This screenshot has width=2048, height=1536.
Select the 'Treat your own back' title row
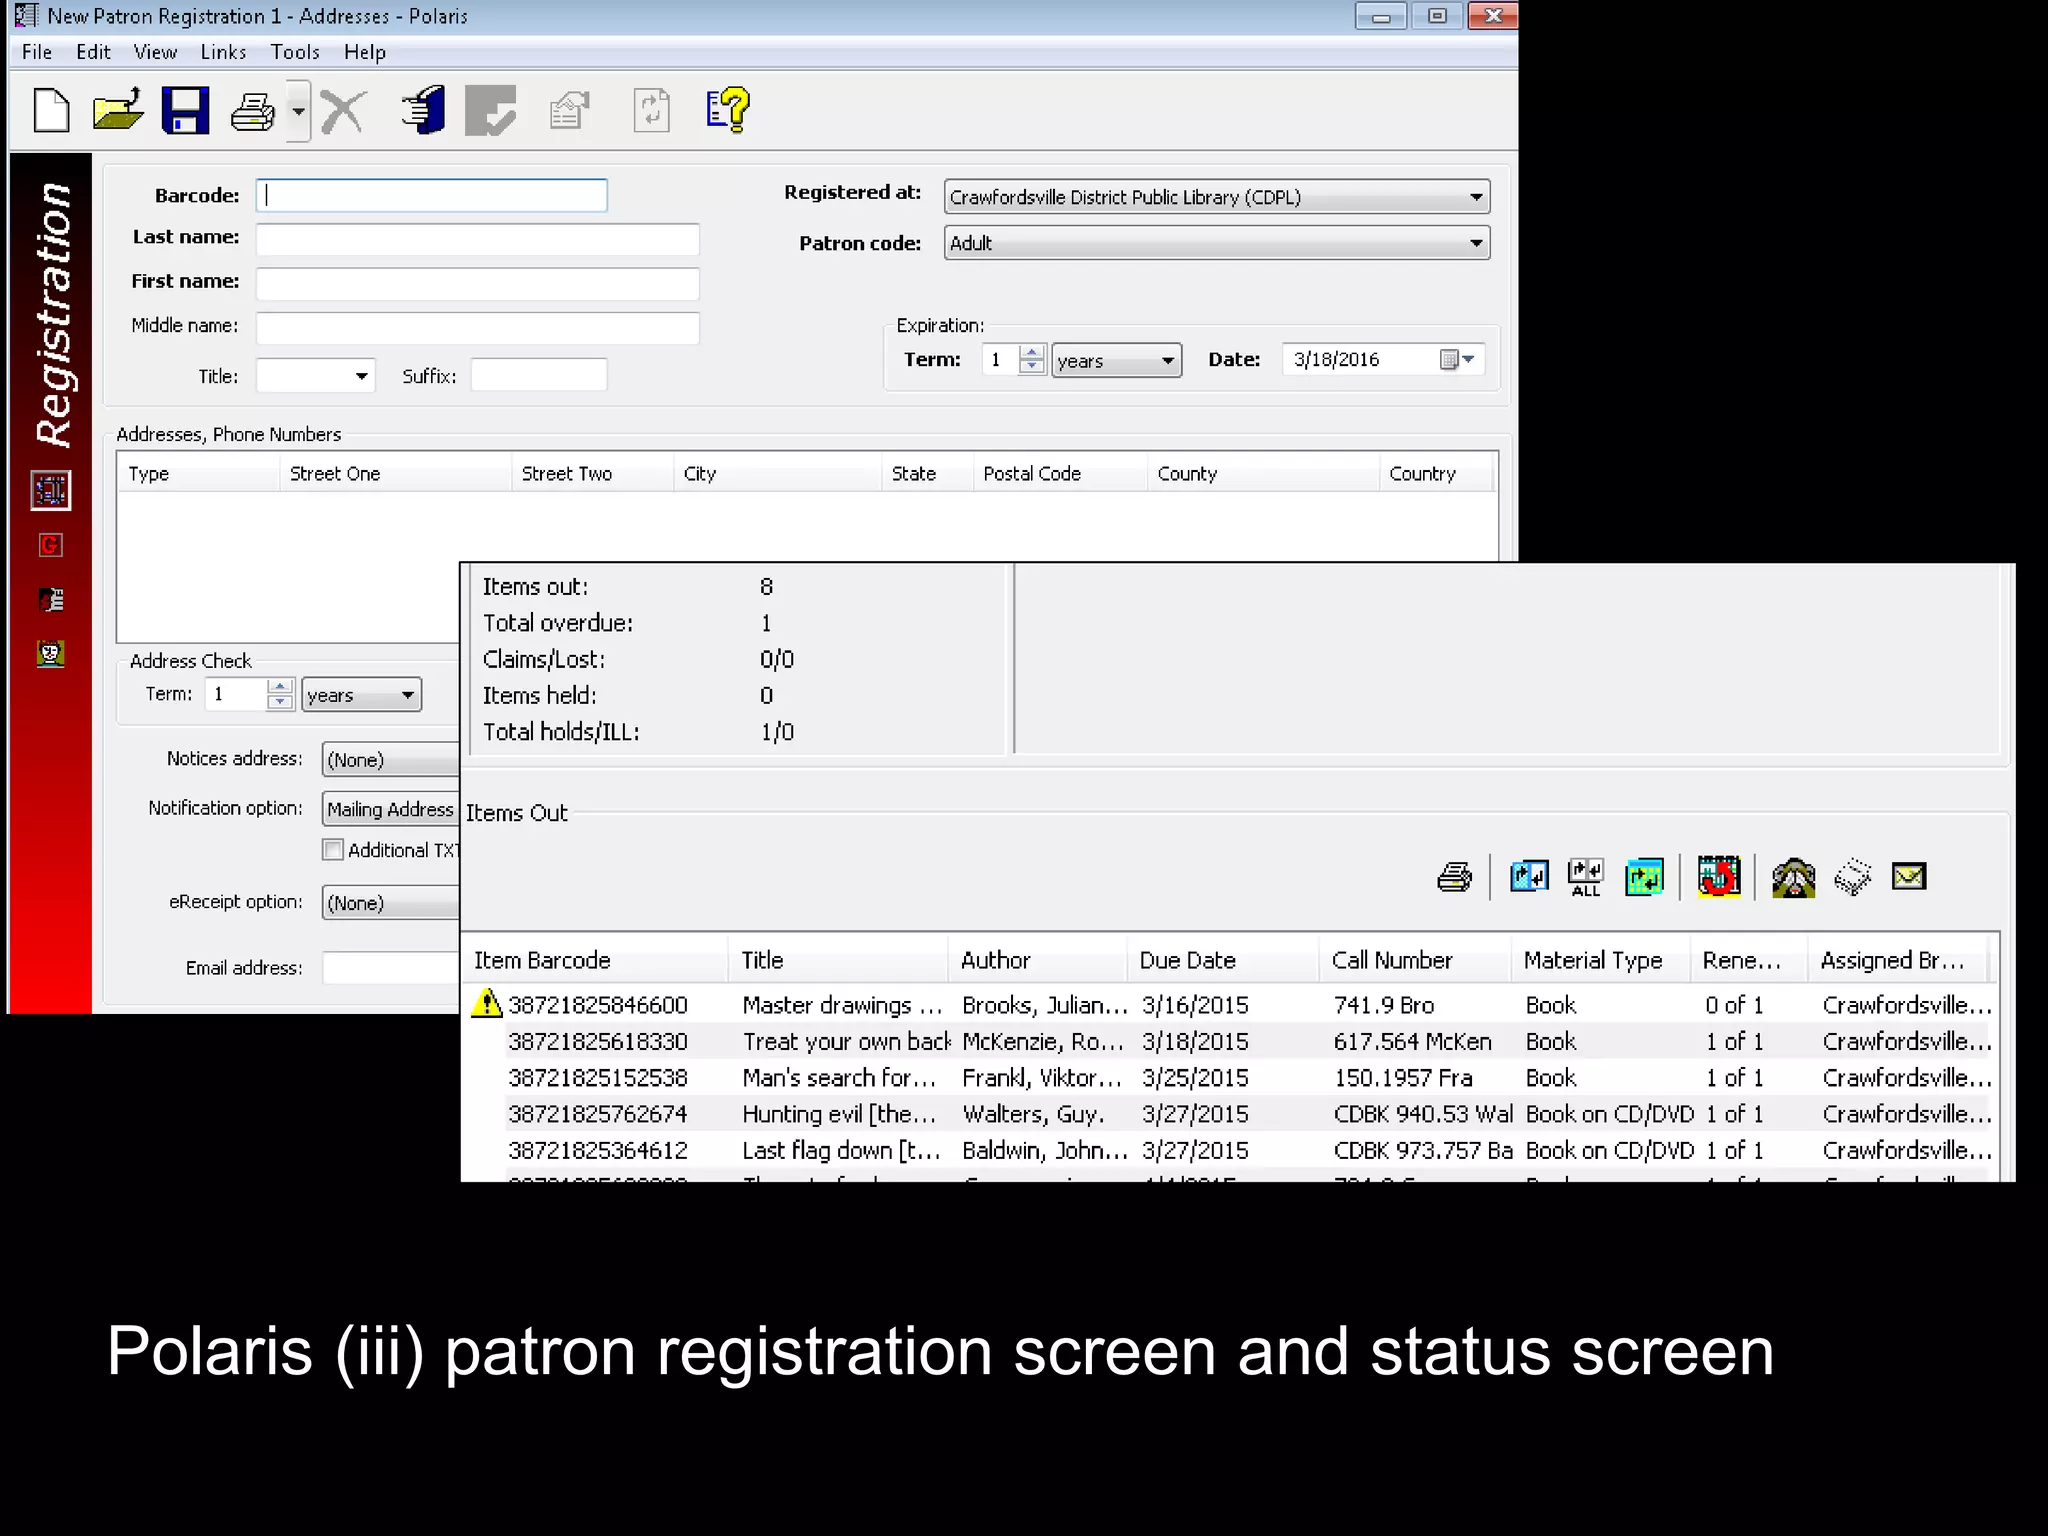coord(1230,1041)
